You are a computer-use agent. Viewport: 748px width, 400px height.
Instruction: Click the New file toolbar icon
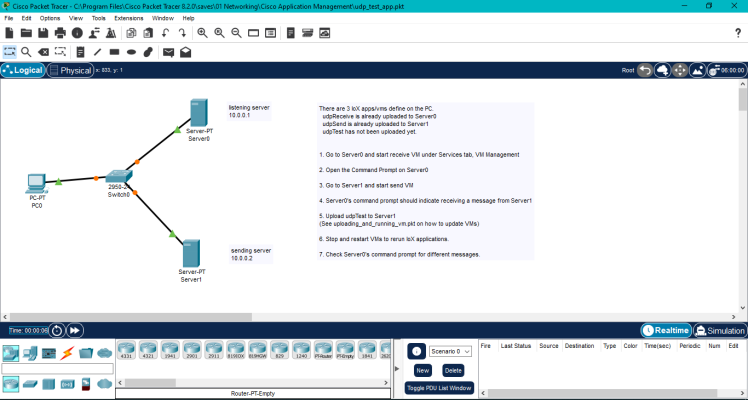point(9,33)
